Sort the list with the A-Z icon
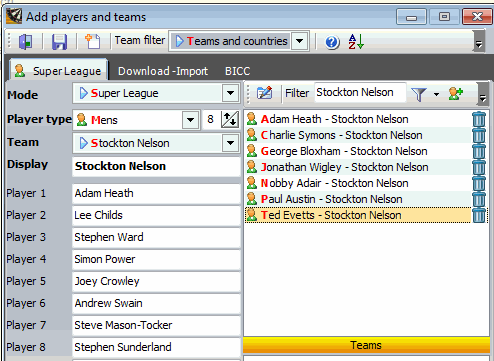 (356, 42)
